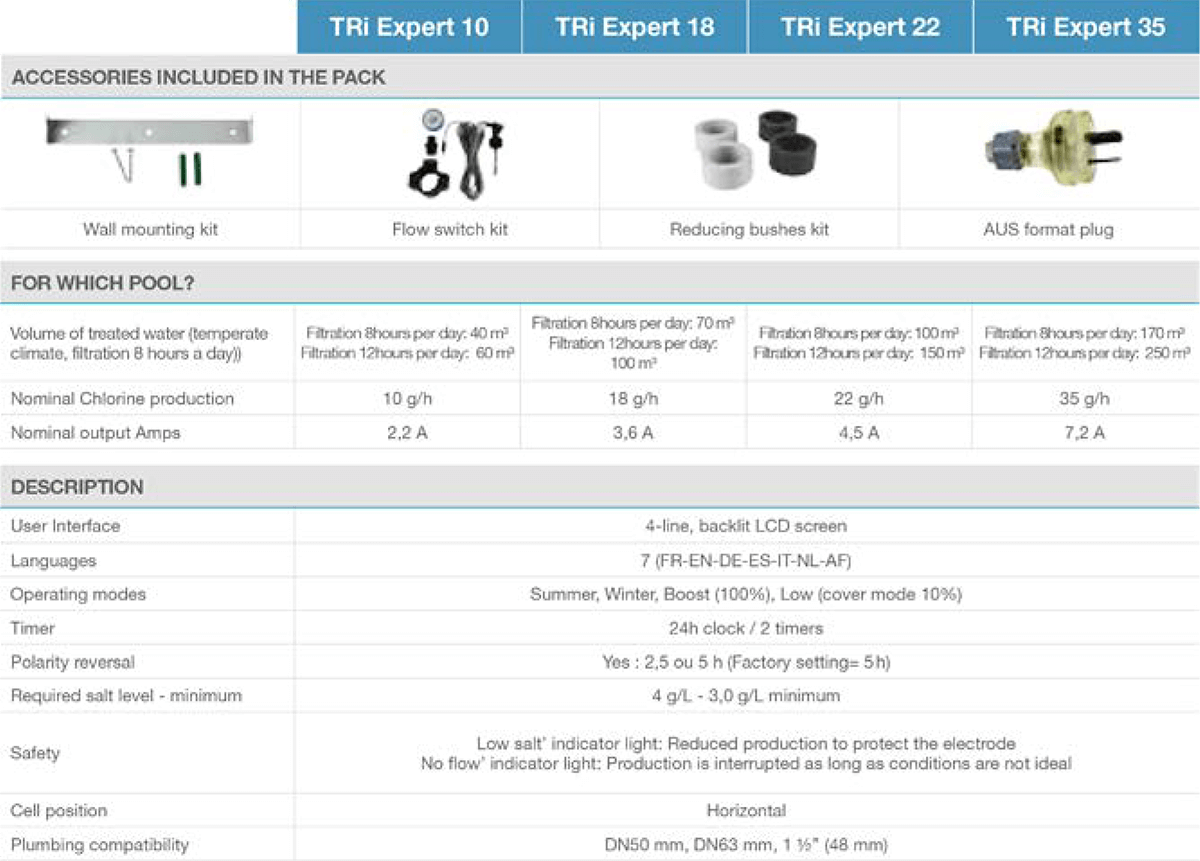The width and height of the screenshot is (1200, 861).
Task: Click the 35 g/h chlorine production cell
Action: (1085, 399)
